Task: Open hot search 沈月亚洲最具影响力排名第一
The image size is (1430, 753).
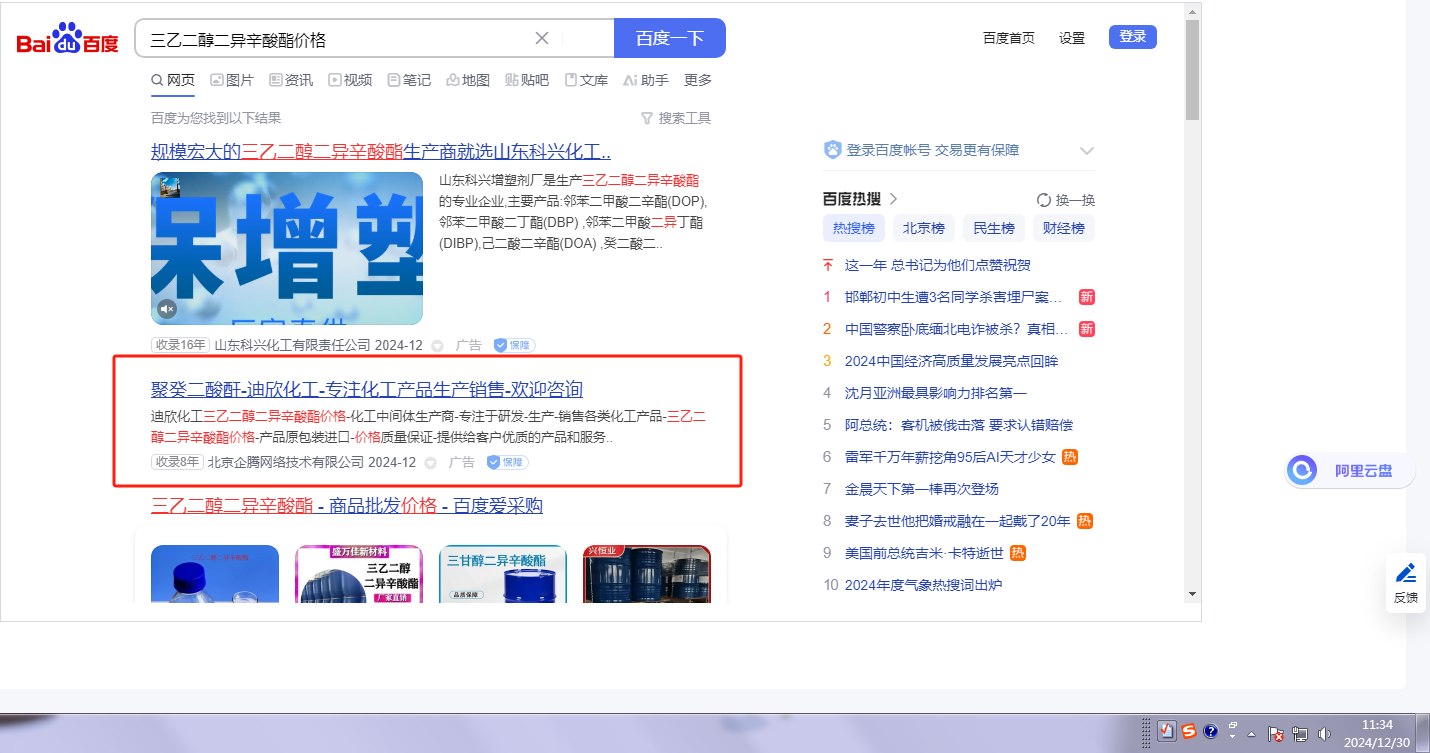Action: [x=936, y=393]
